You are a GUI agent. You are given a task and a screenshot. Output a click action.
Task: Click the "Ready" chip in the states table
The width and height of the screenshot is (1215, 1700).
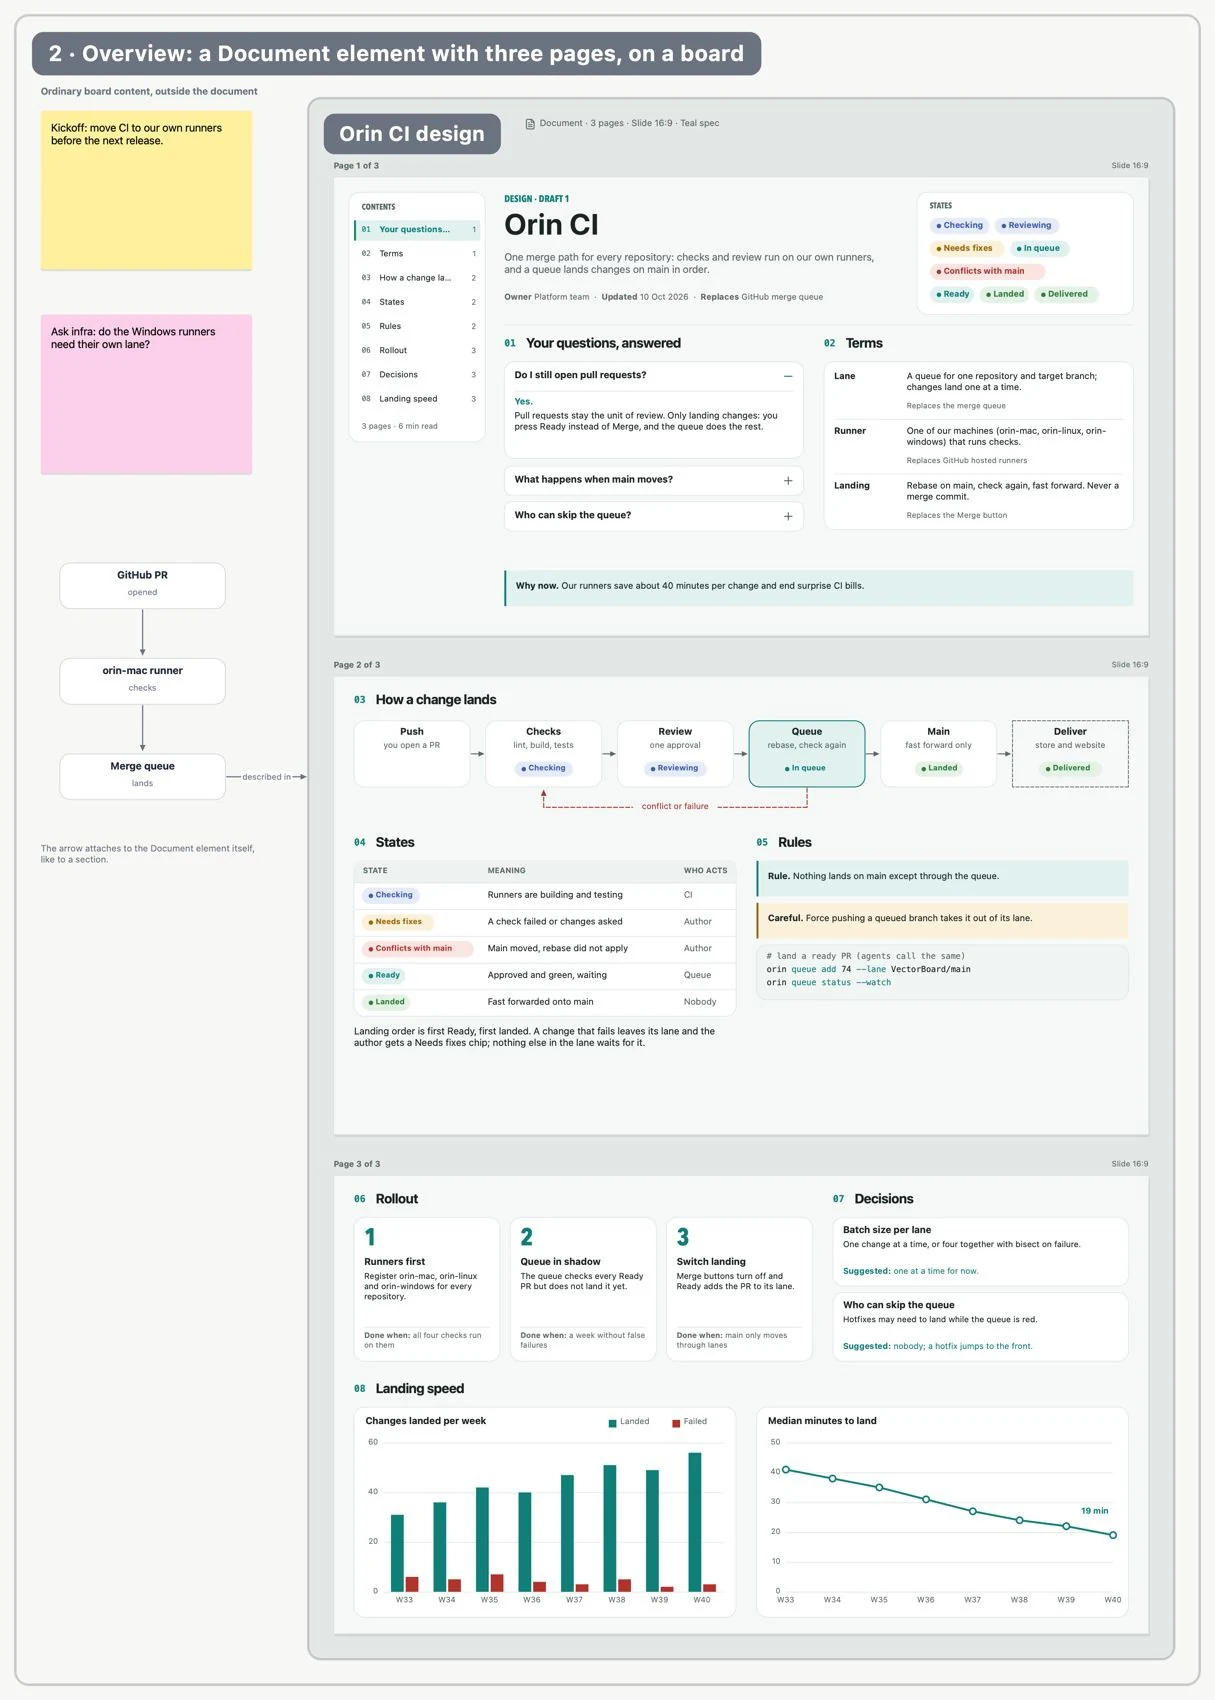click(384, 976)
